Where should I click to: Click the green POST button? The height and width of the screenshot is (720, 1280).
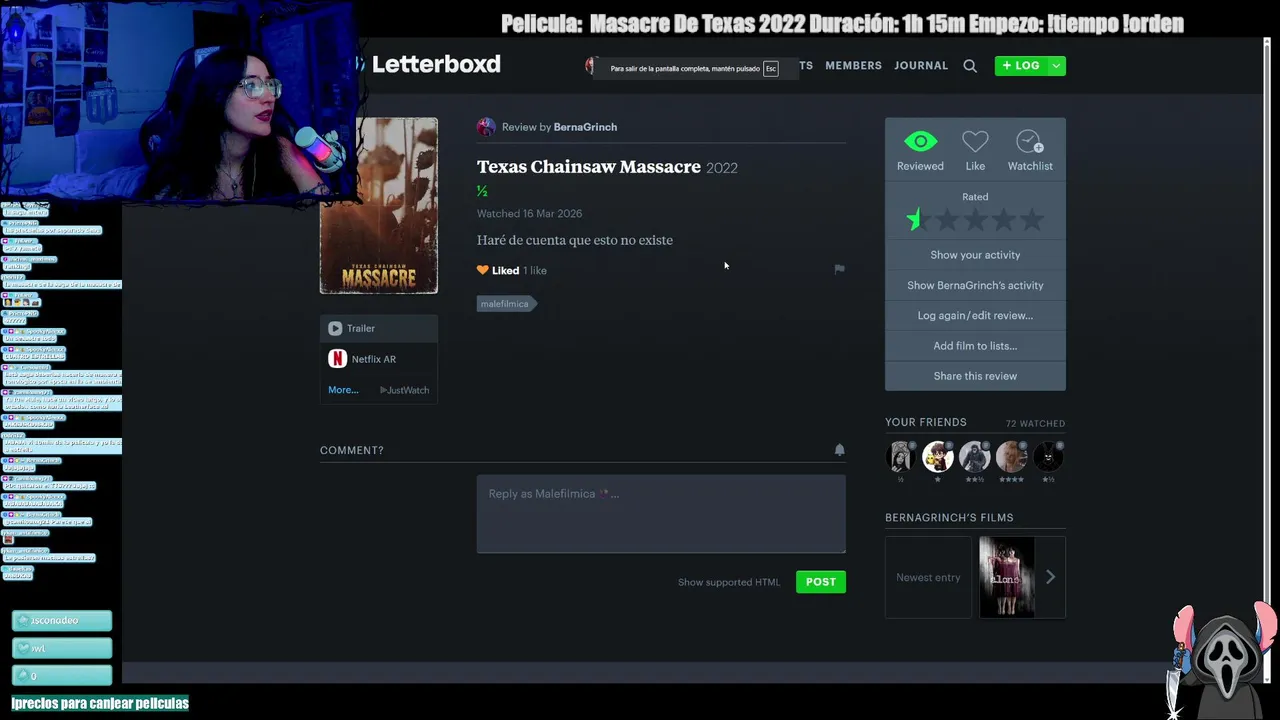coord(821,582)
